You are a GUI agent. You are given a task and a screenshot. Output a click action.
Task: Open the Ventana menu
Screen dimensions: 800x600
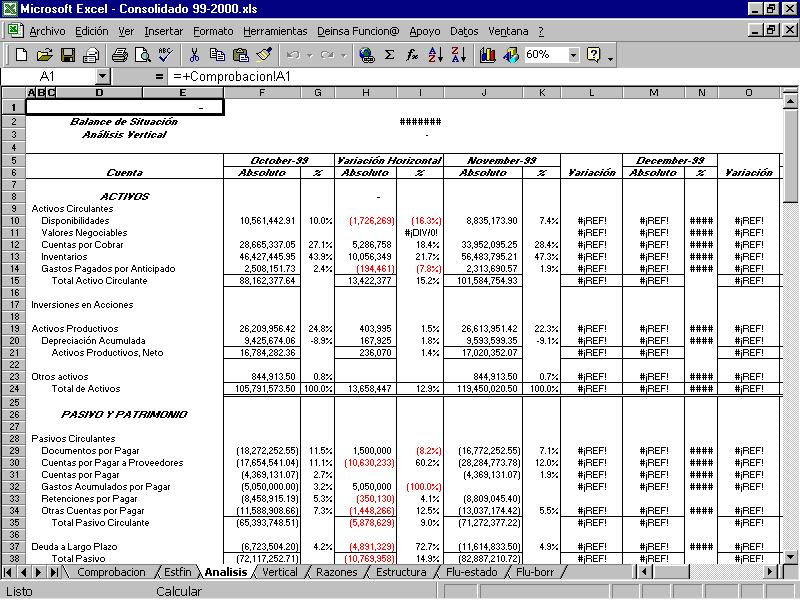tap(508, 31)
